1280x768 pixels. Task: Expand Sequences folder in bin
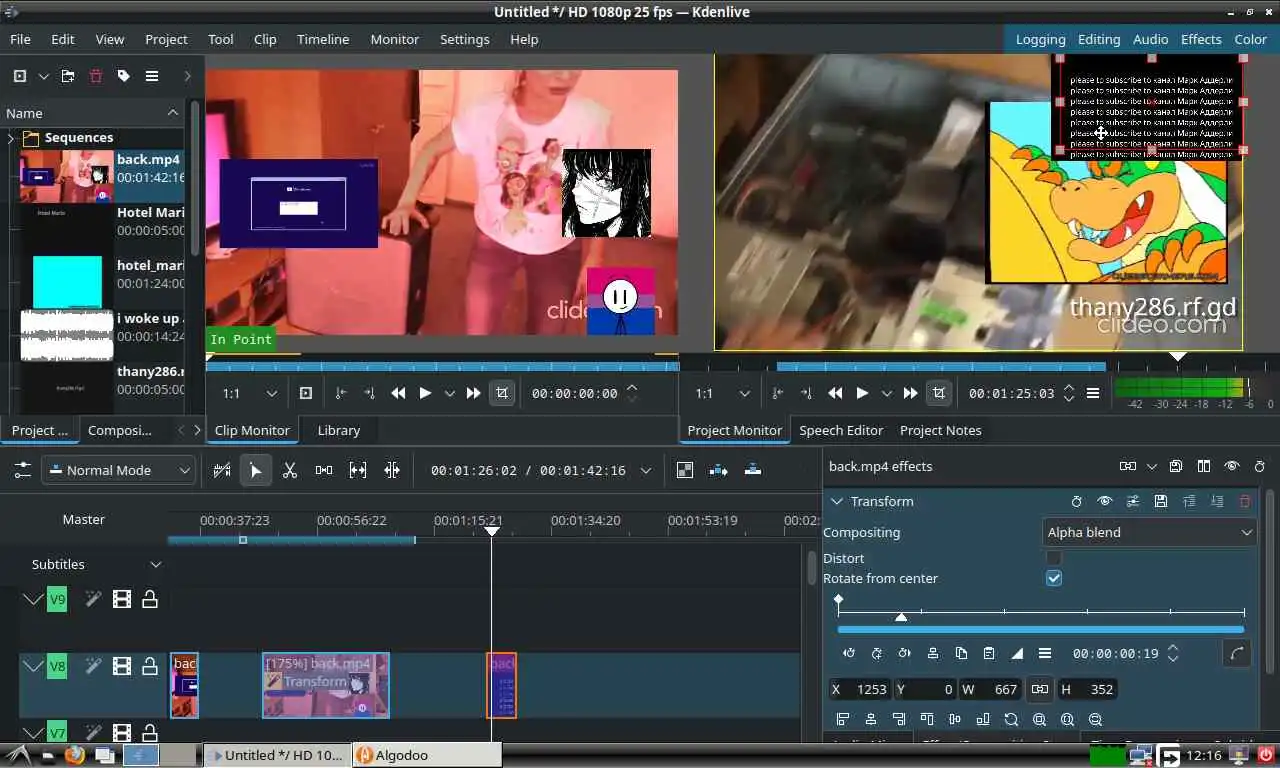click(x=11, y=138)
